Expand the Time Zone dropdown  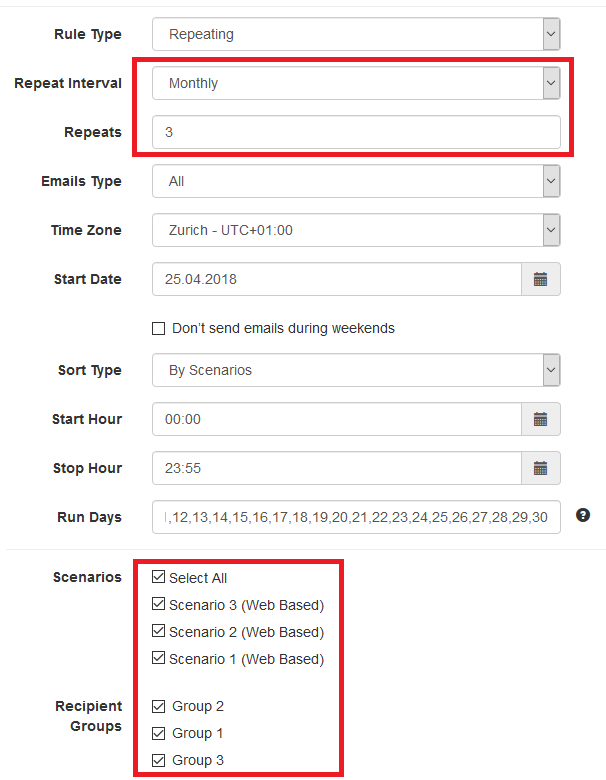tap(356, 230)
